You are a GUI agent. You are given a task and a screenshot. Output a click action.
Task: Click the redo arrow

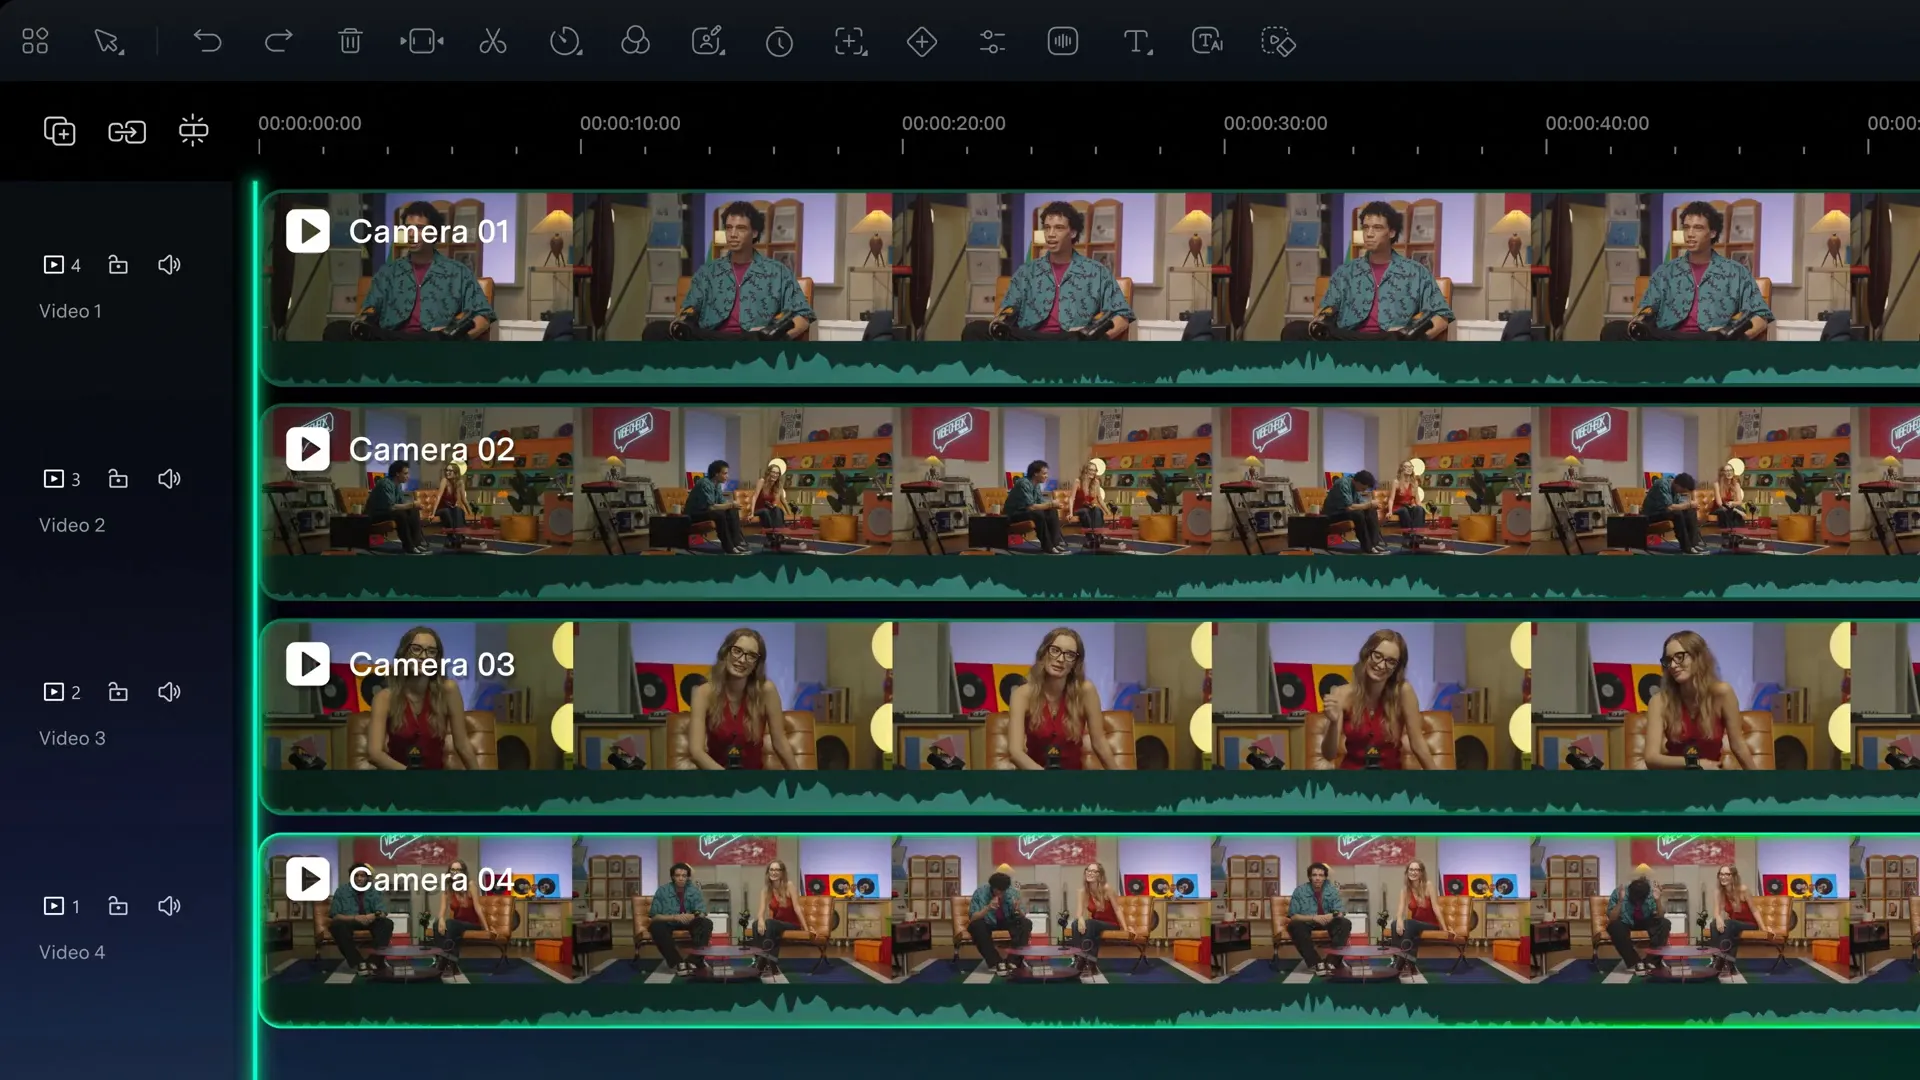pos(278,41)
